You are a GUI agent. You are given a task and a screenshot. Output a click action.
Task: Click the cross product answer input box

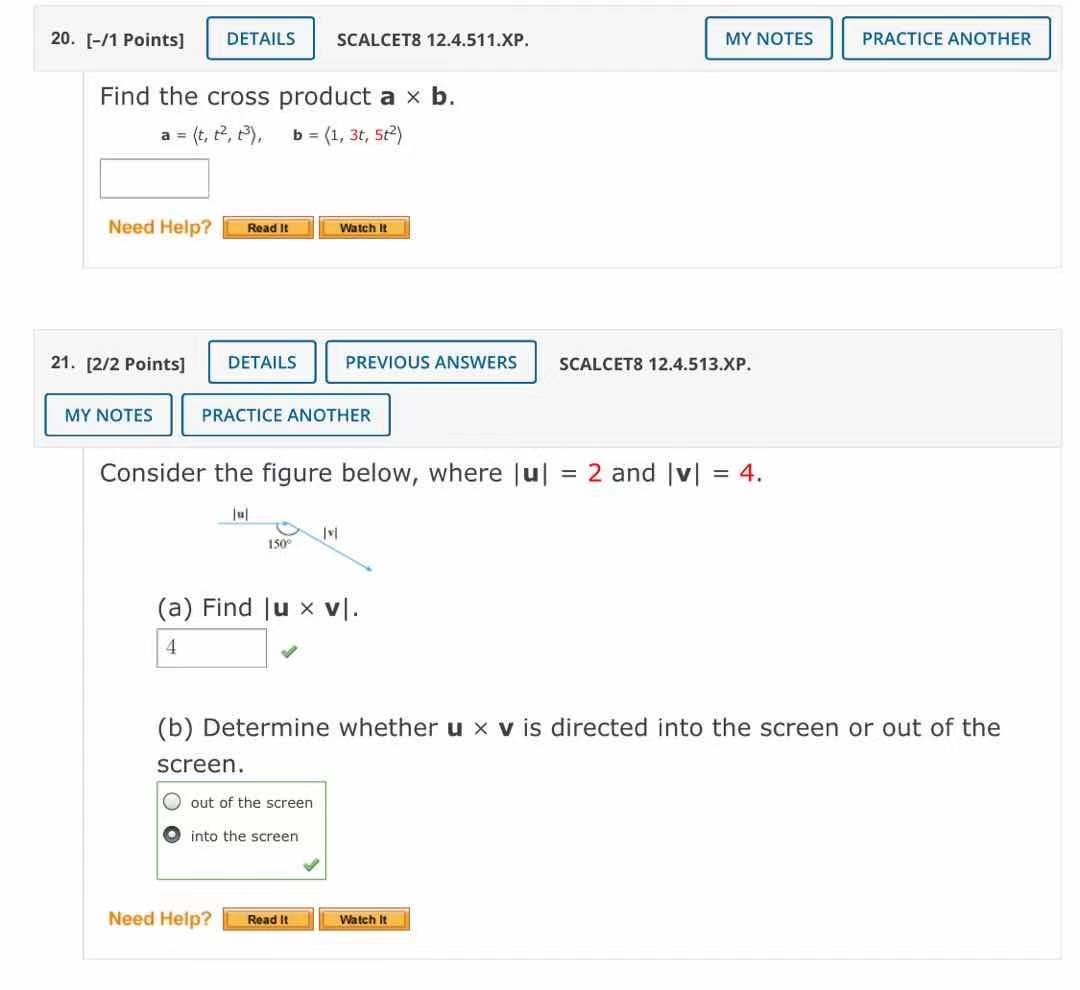pos(154,178)
